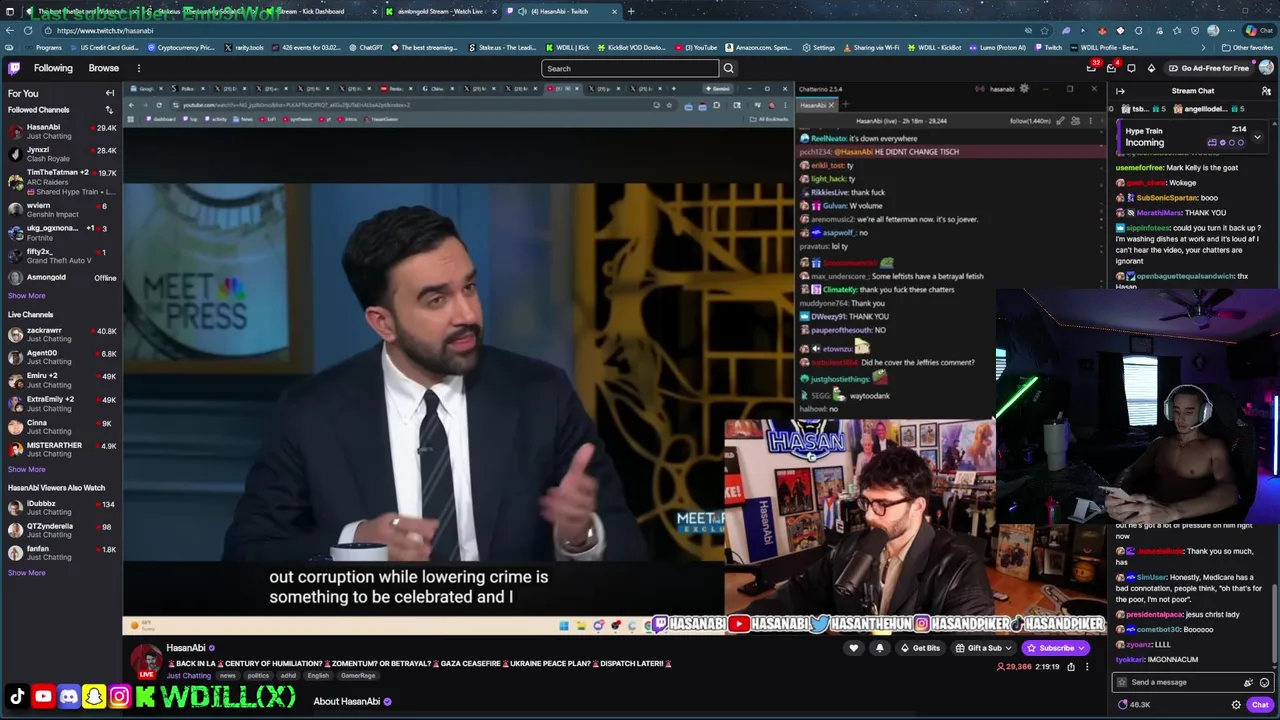
Task: Open Asmongold offline channel entry
Action: point(60,277)
